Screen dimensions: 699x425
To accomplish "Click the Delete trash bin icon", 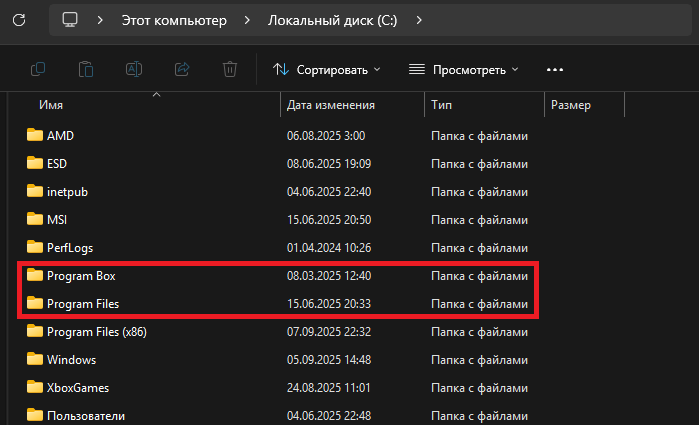I will 230,69.
